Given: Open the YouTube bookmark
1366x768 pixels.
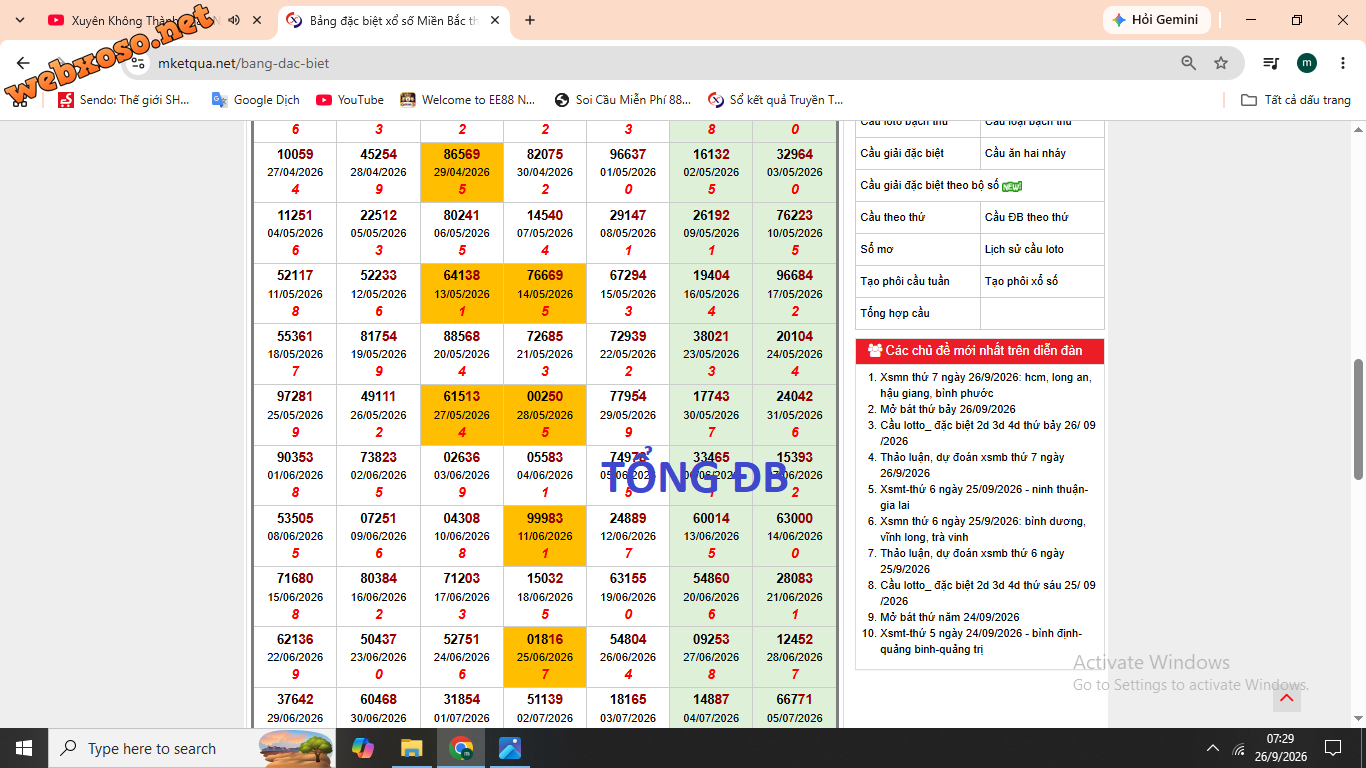Looking at the screenshot, I should (x=350, y=100).
